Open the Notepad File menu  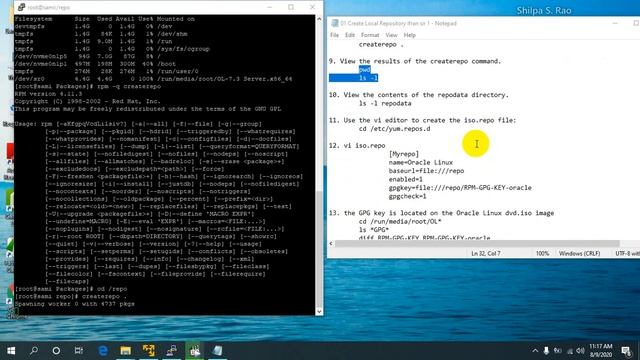tap(334, 35)
